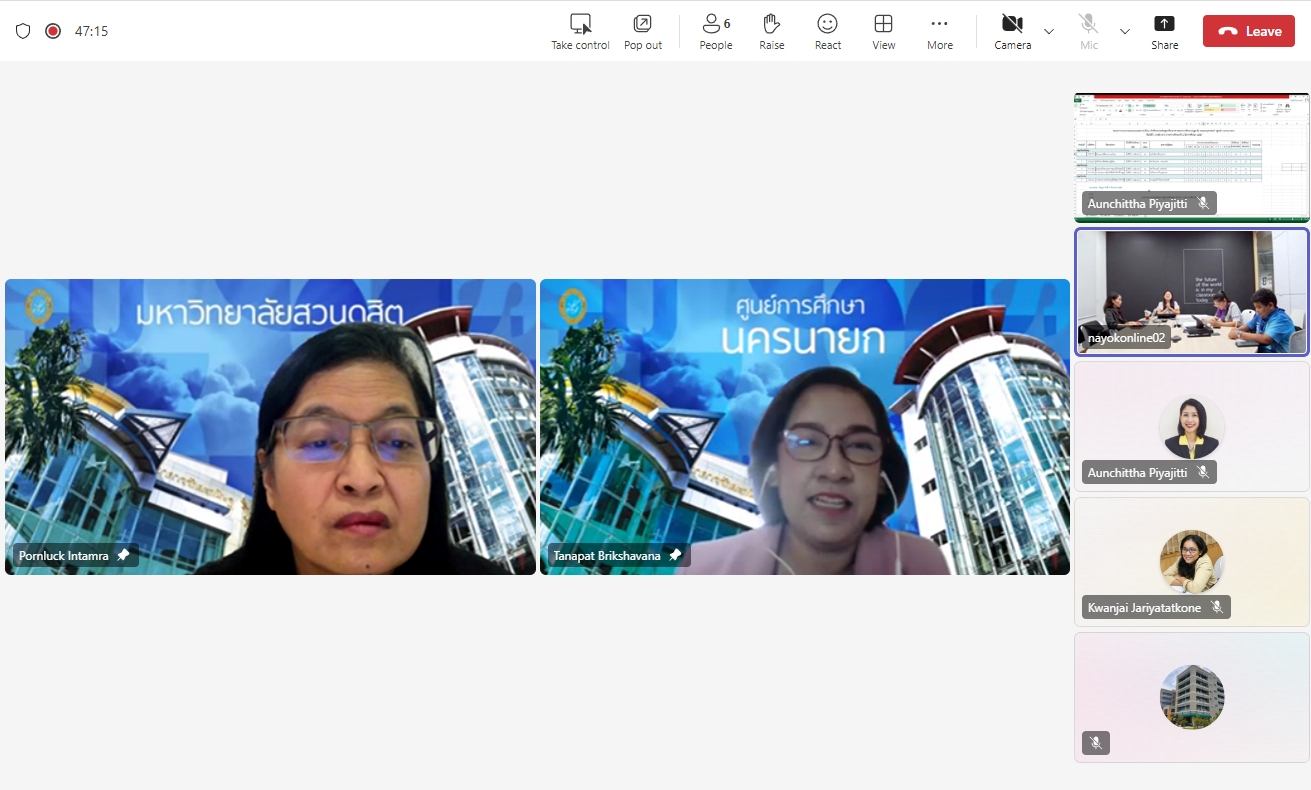The width and height of the screenshot is (1311, 790).
Task: Change the meeting View layout
Action: coord(883,31)
